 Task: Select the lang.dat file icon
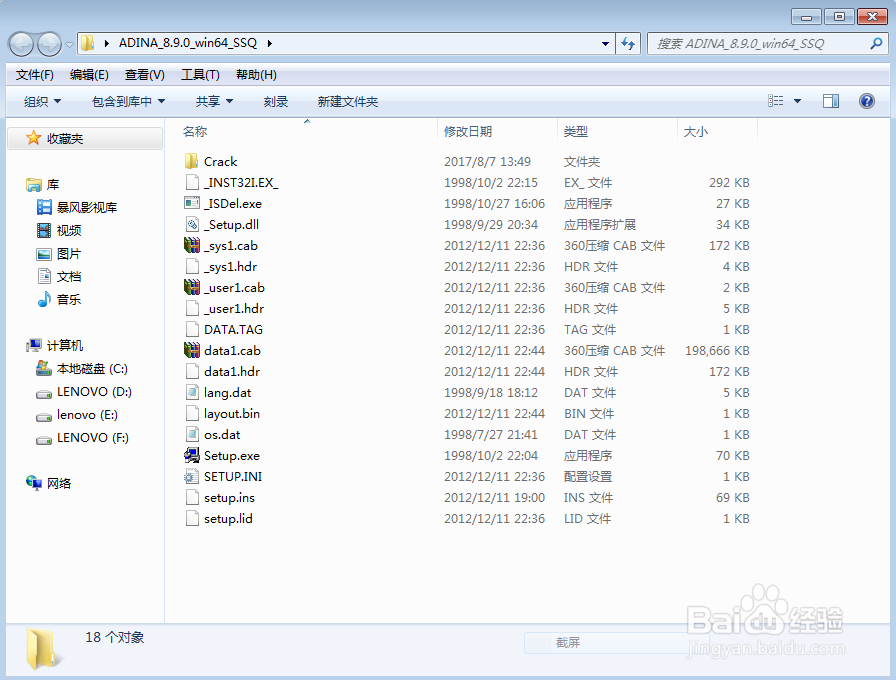point(192,392)
